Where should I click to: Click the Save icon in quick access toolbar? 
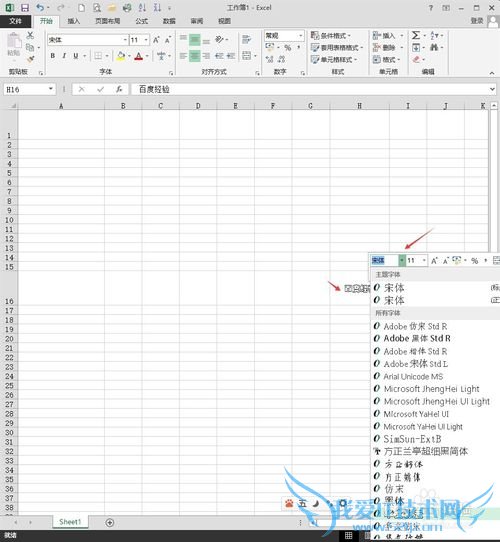[25, 7]
